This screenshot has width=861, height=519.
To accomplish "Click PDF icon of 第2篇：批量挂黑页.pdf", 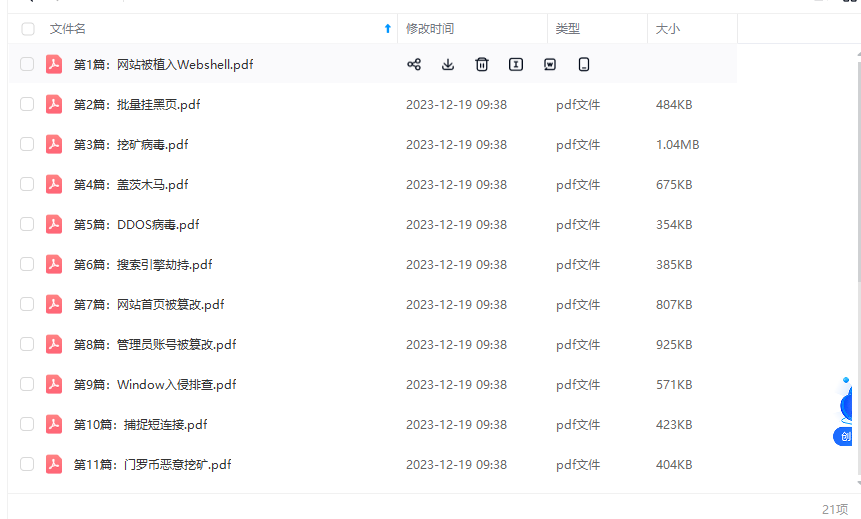I will (x=54, y=104).
